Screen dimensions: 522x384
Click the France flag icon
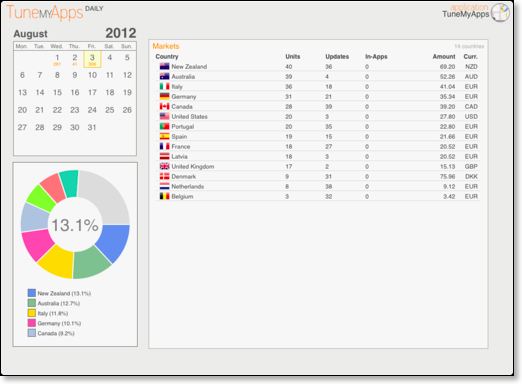coord(164,146)
